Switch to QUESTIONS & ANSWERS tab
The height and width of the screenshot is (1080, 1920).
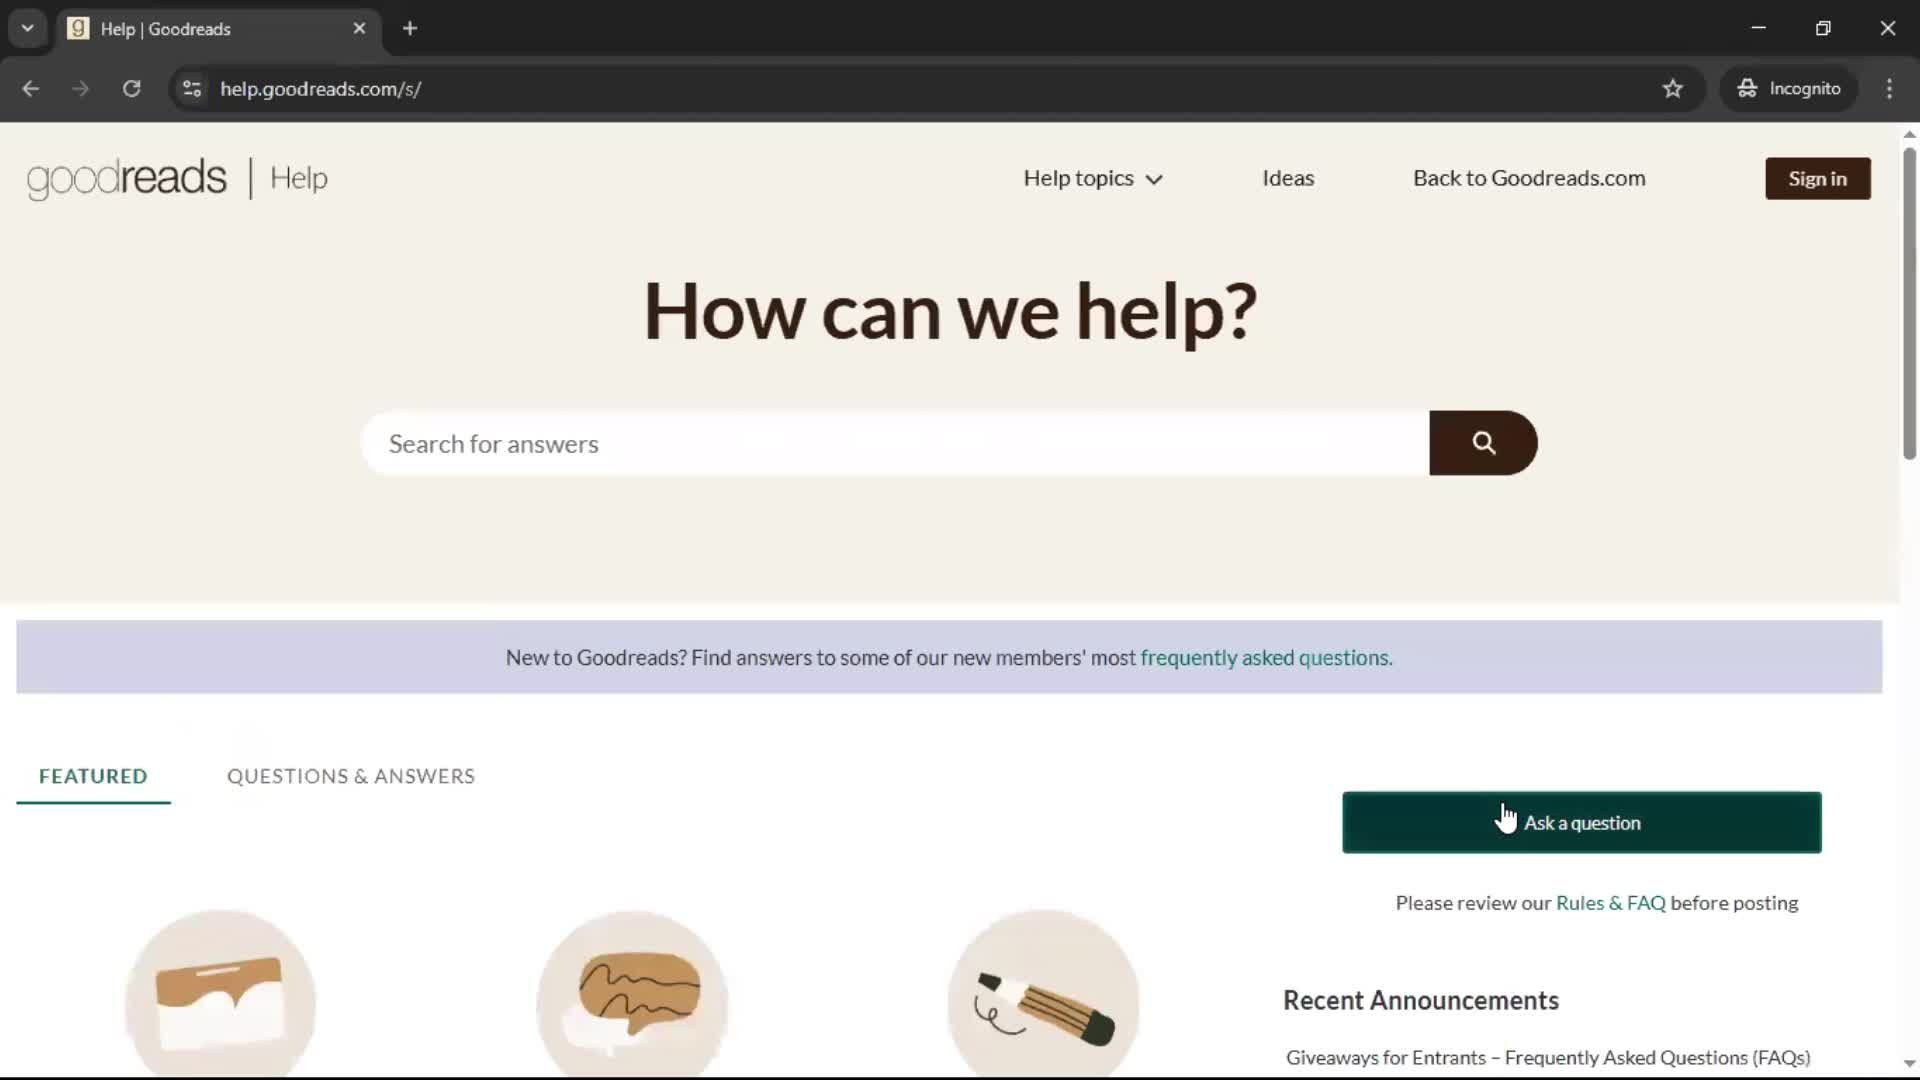tap(351, 776)
